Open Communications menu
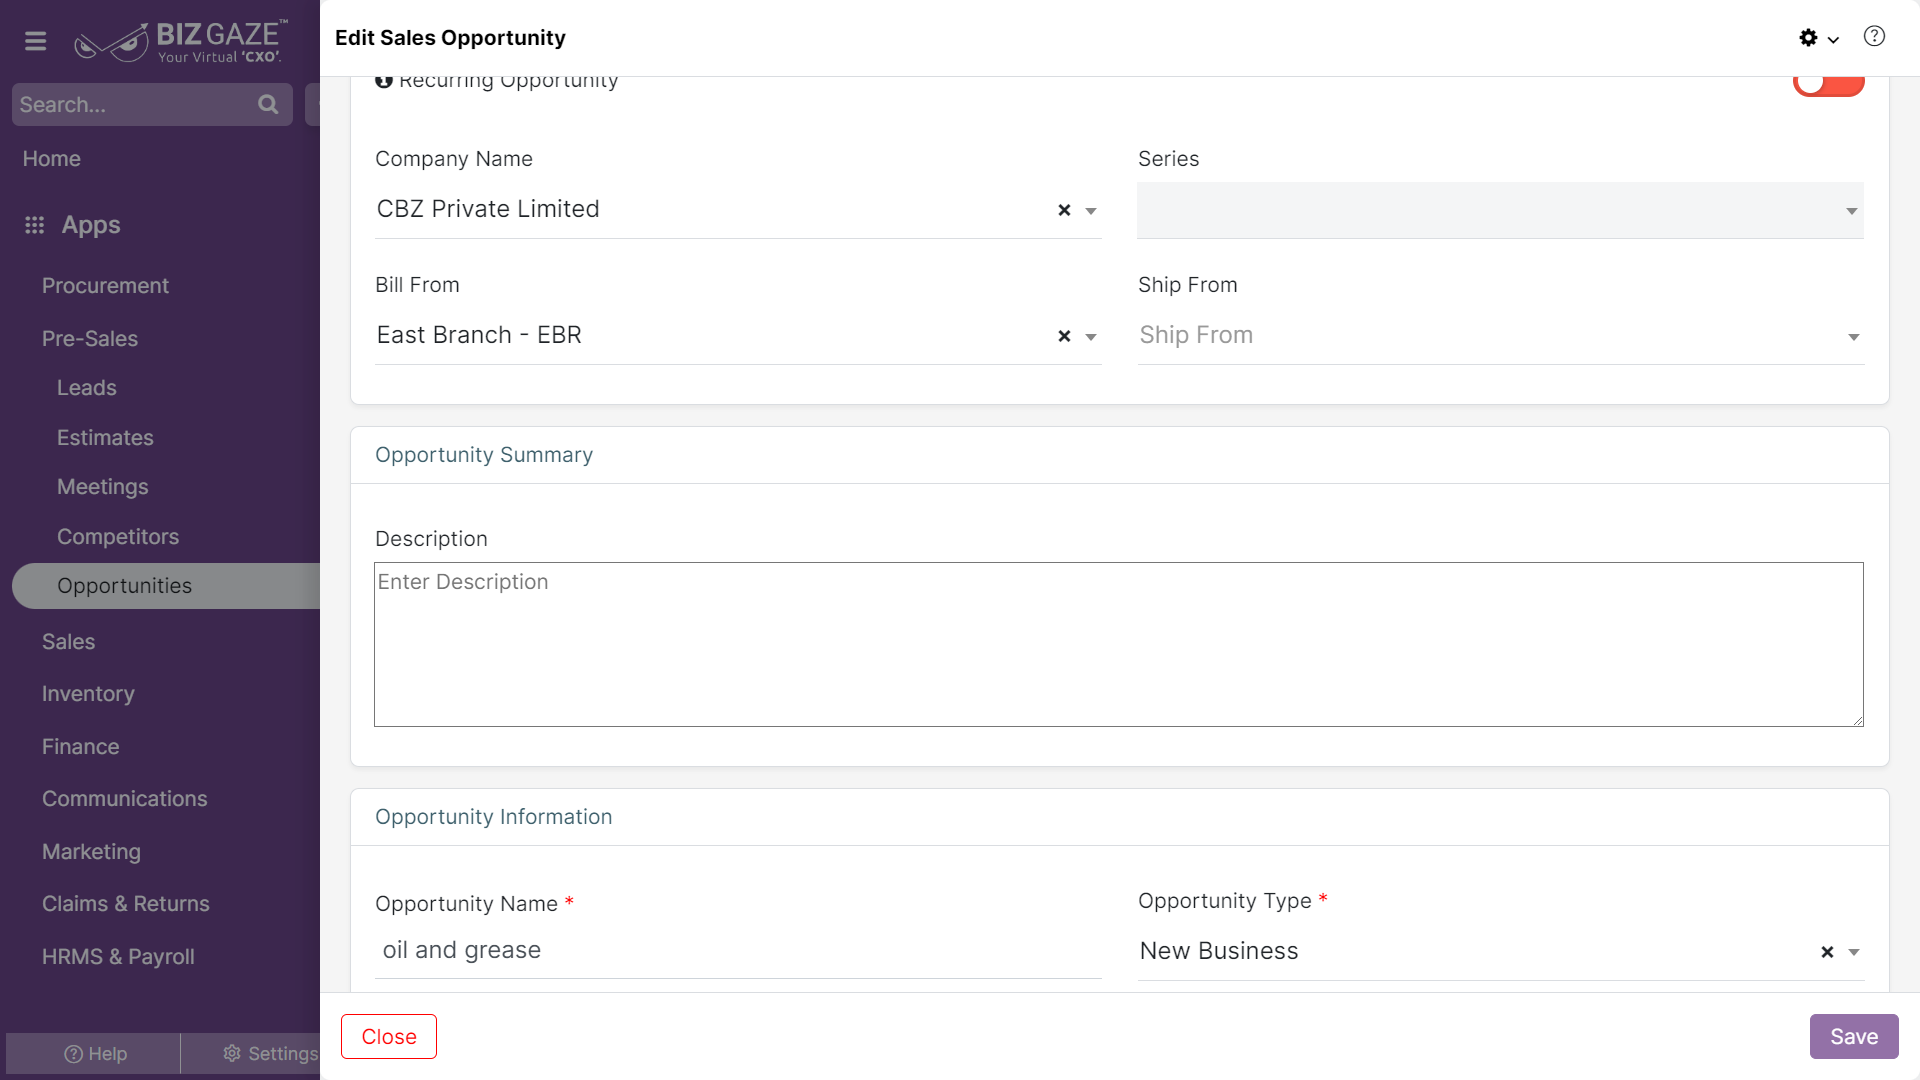 click(x=125, y=799)
